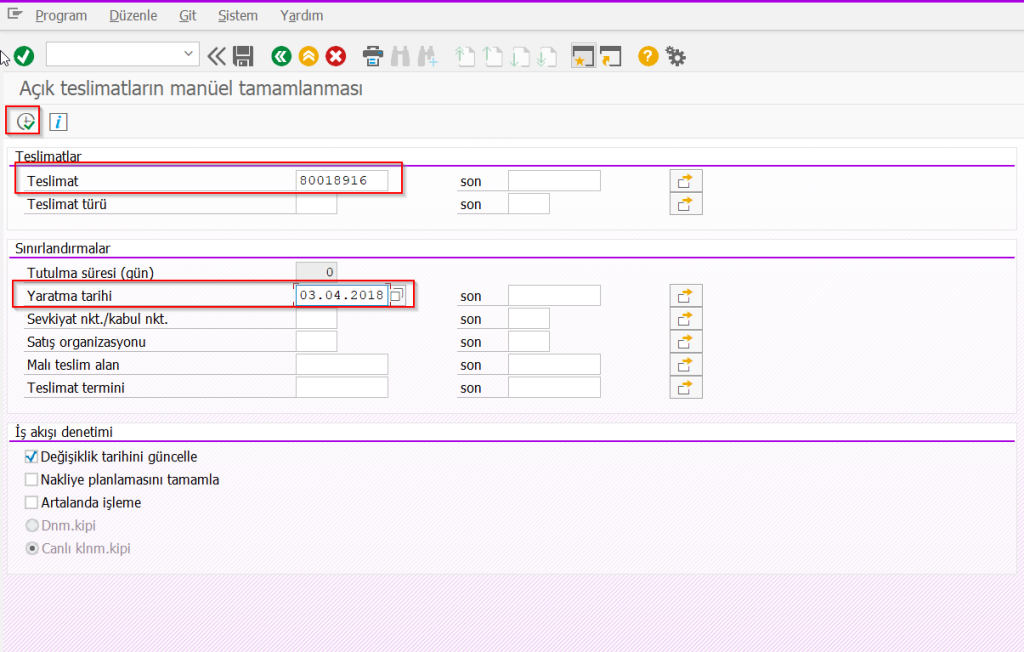Click the Create New Session icon
This screenshot has height=652, width=1024.
click(583, 56)
